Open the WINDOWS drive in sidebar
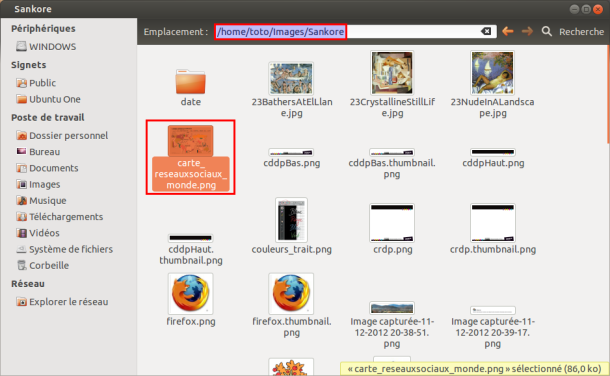The width and height of the screenshot is (610, 376). 46,47
